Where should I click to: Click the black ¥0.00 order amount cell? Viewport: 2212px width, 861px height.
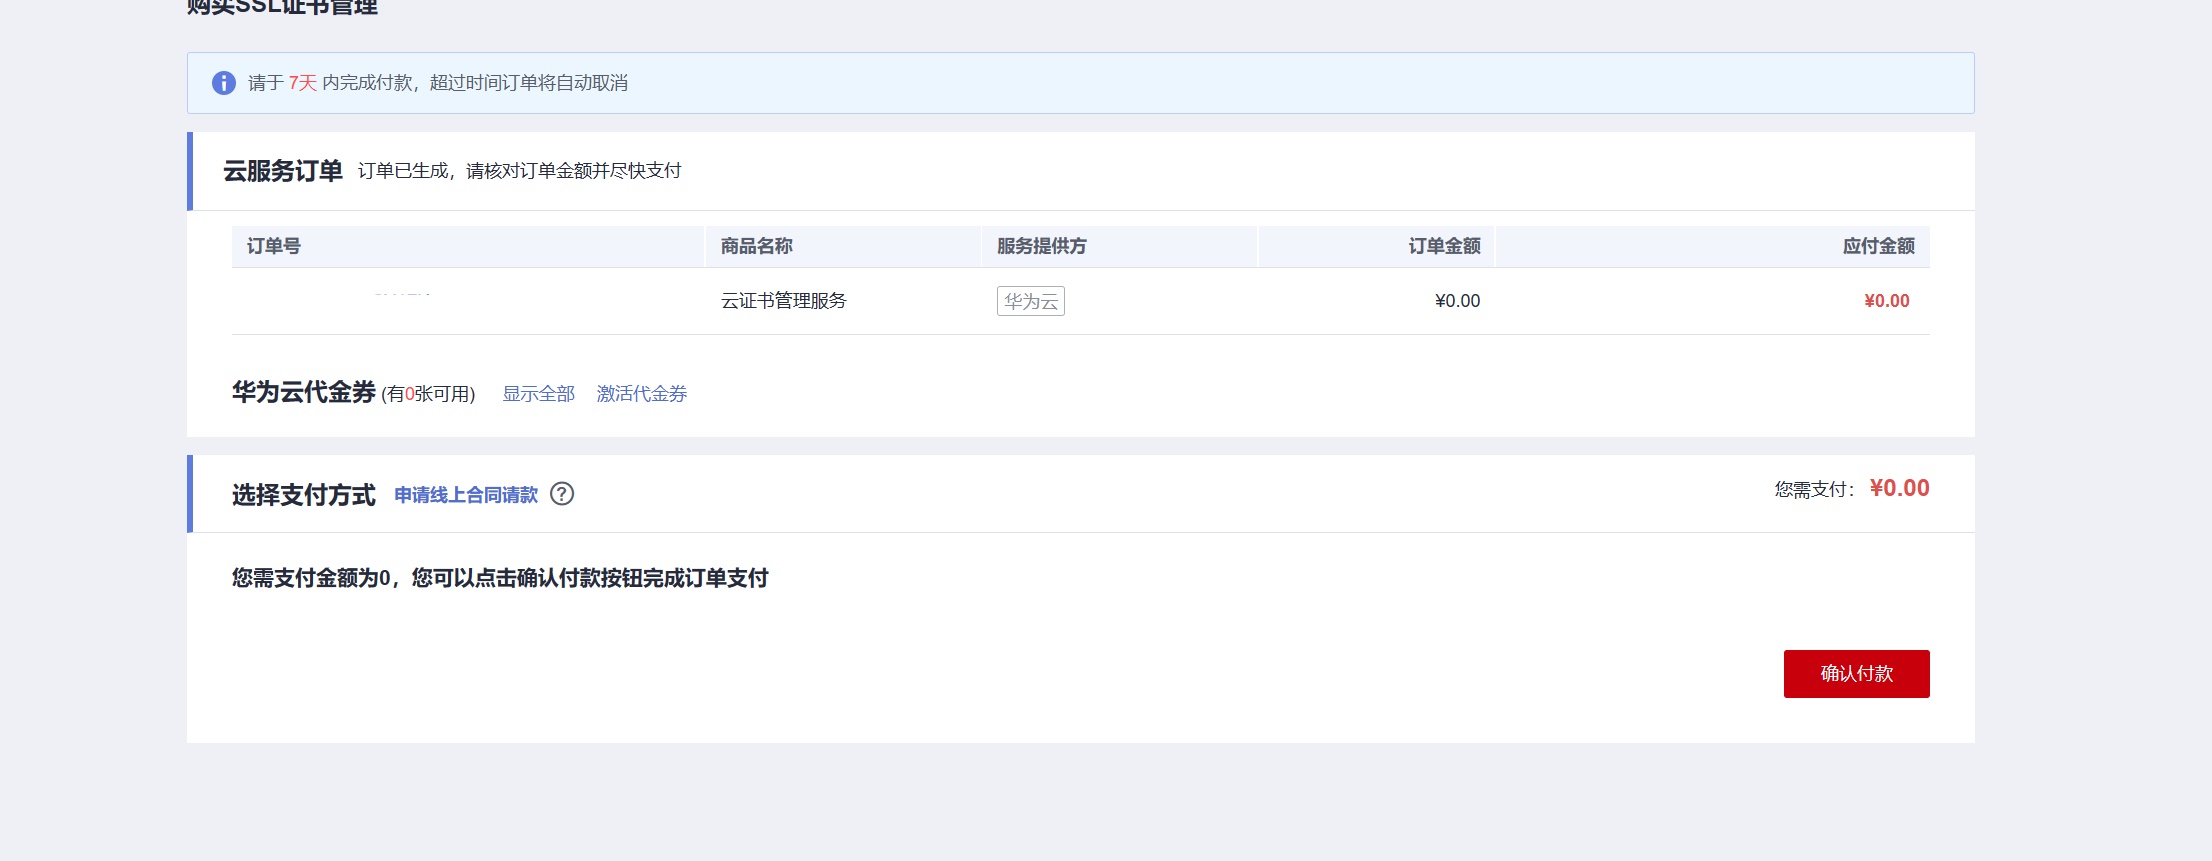pos(1457,301)
